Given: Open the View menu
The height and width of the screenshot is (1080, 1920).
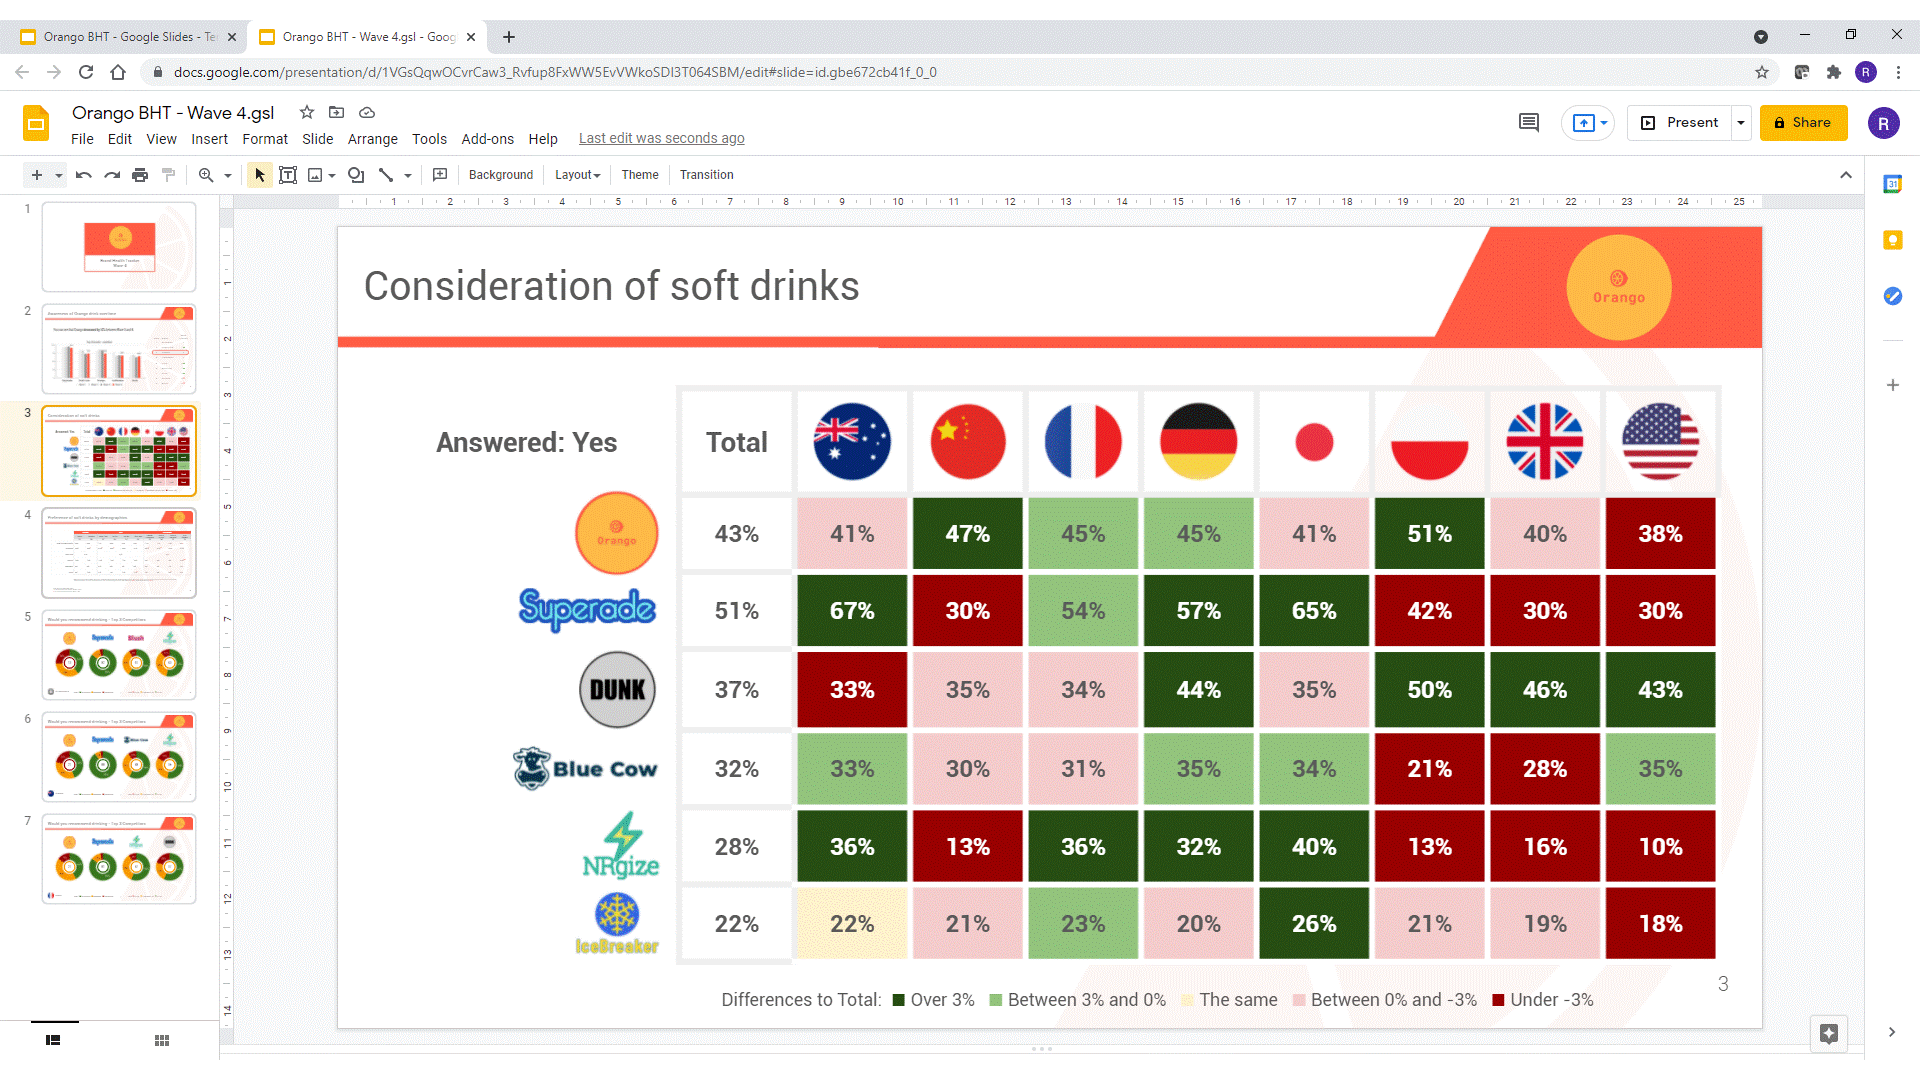Looking at the screenshot, I should 161,139.
